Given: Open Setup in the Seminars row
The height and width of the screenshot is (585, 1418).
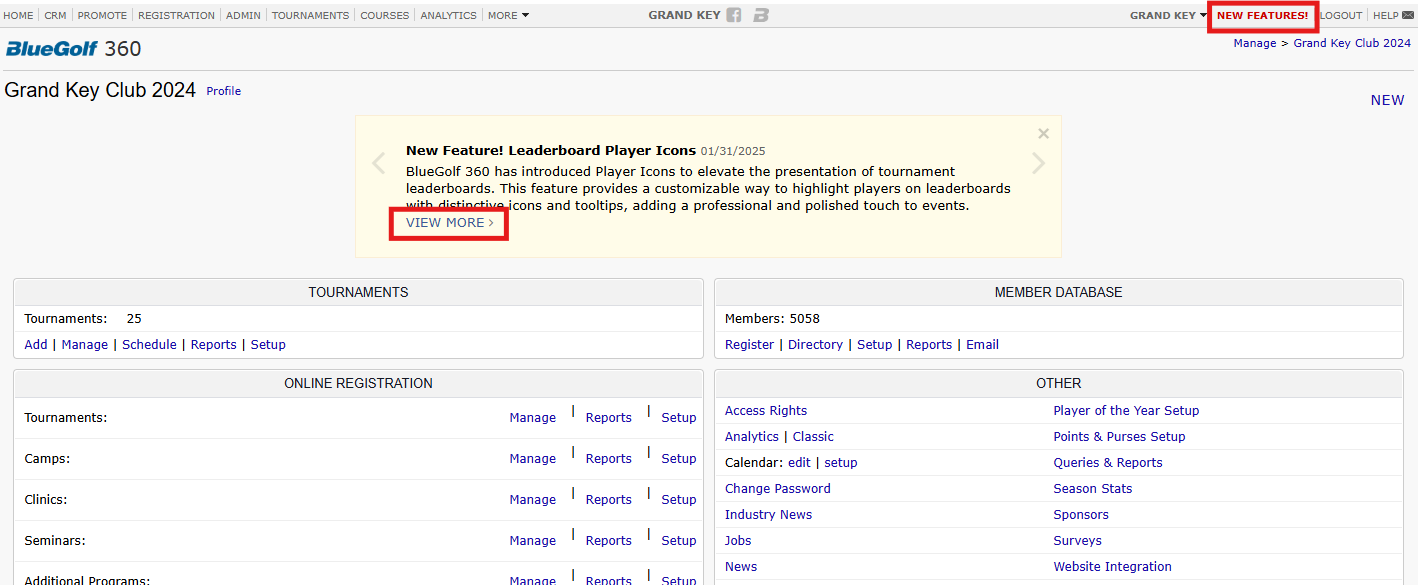Looking at the screenshot, I should click(x=678, y=541).
